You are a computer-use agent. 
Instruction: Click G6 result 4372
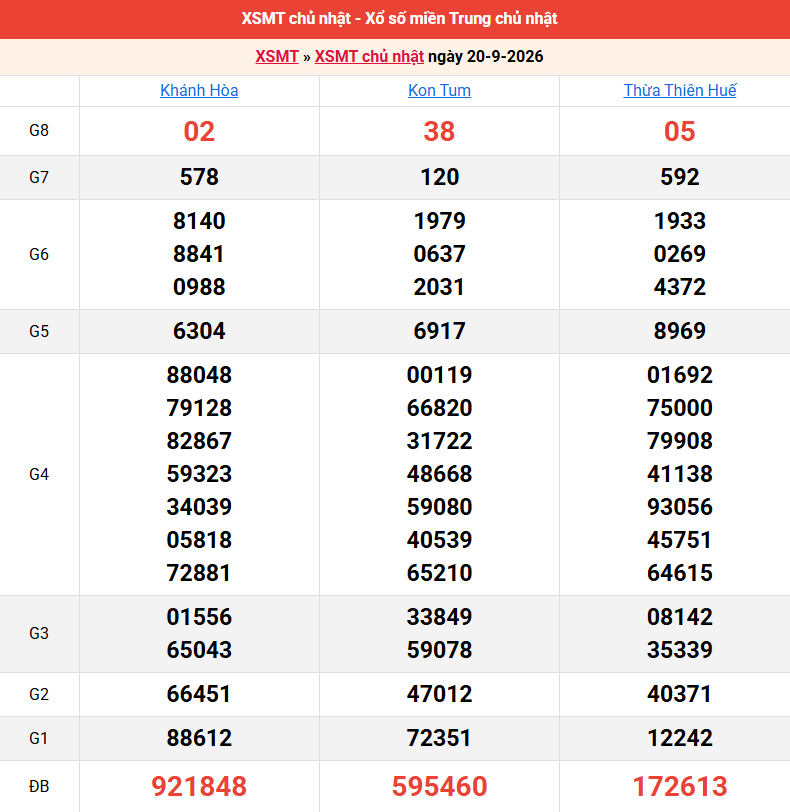pyautogui.click(x=680, y=287)
